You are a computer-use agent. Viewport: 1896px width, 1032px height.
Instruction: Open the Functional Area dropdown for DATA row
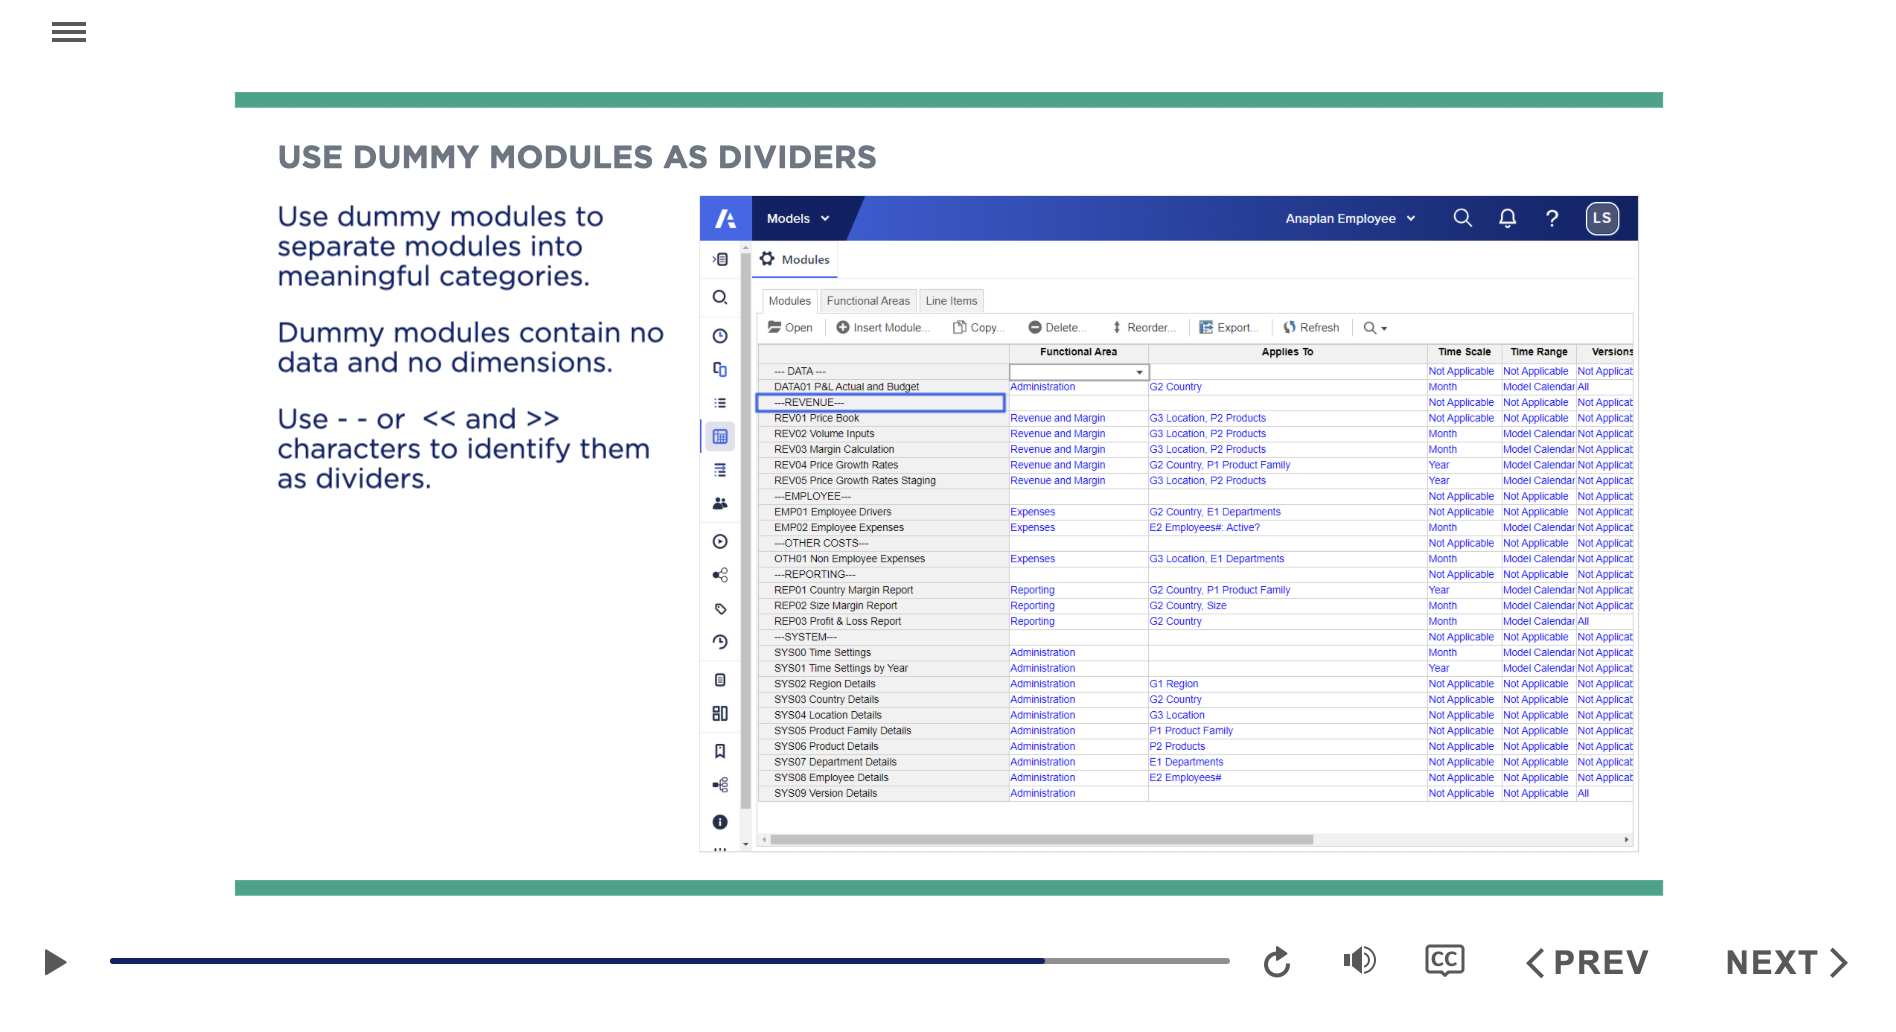pos(1139,372)
